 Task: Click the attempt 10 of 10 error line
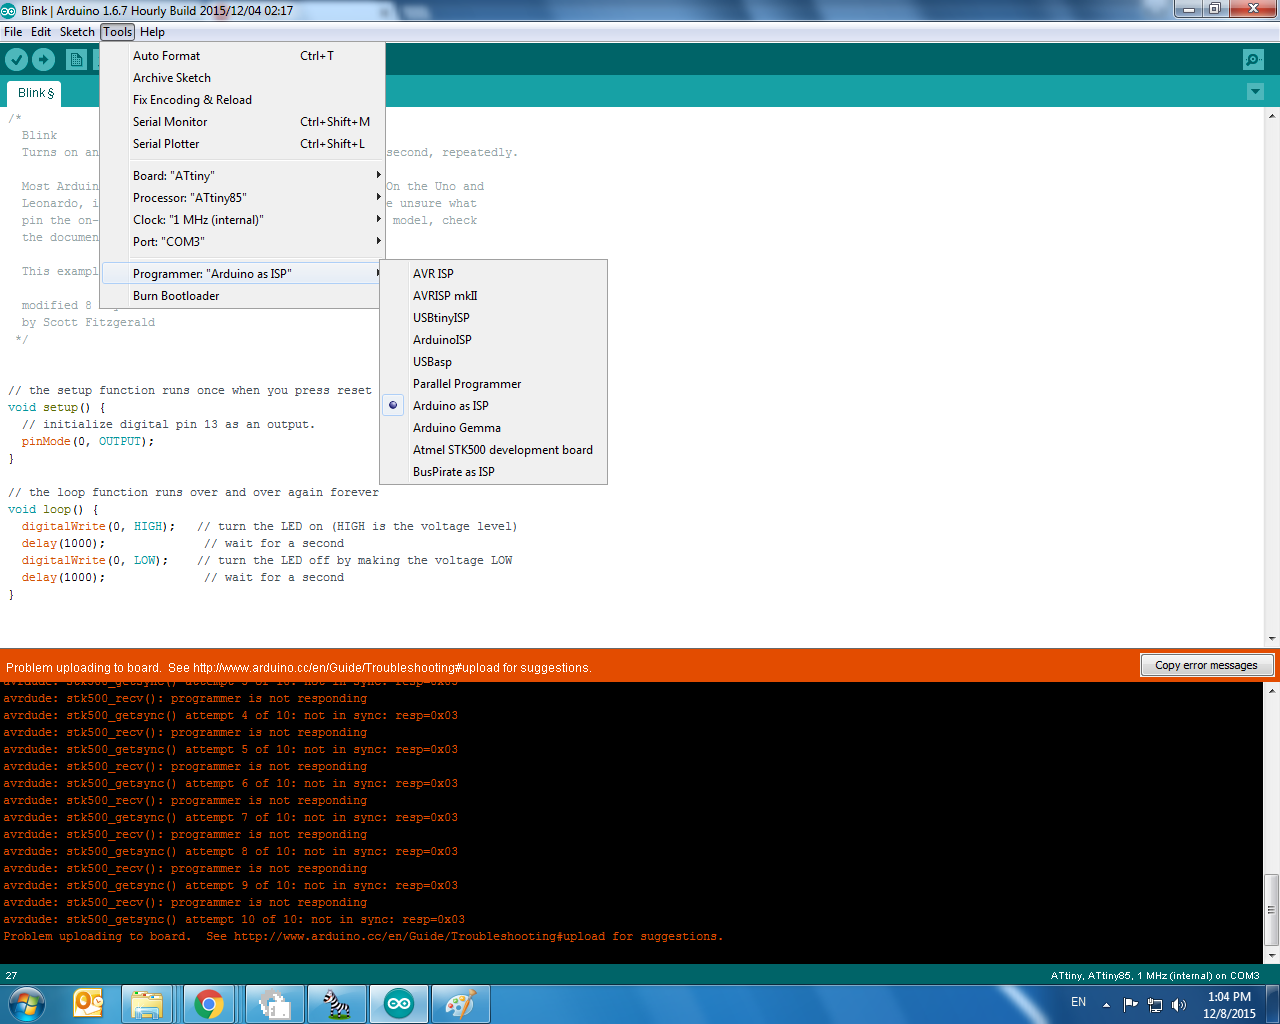pyautogui.click(x=234, y=920)
